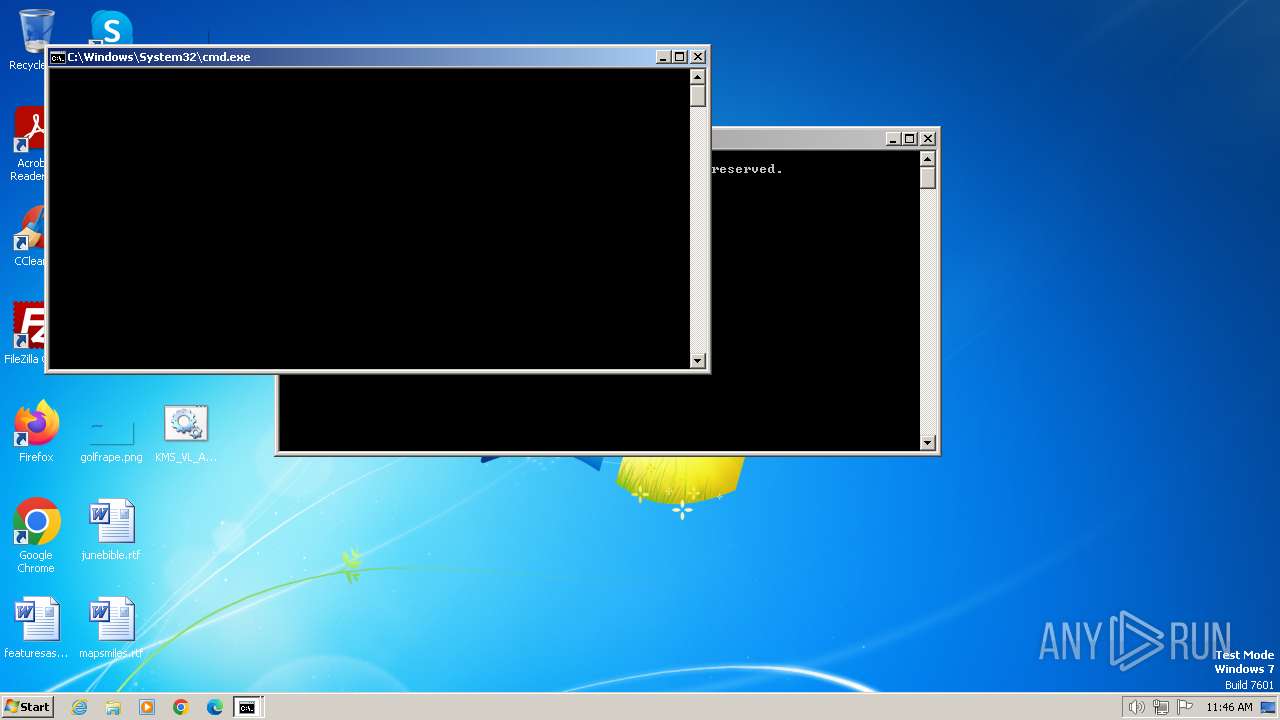
Task: Launch Windows Media Player from taskbar
Action: 147,707
